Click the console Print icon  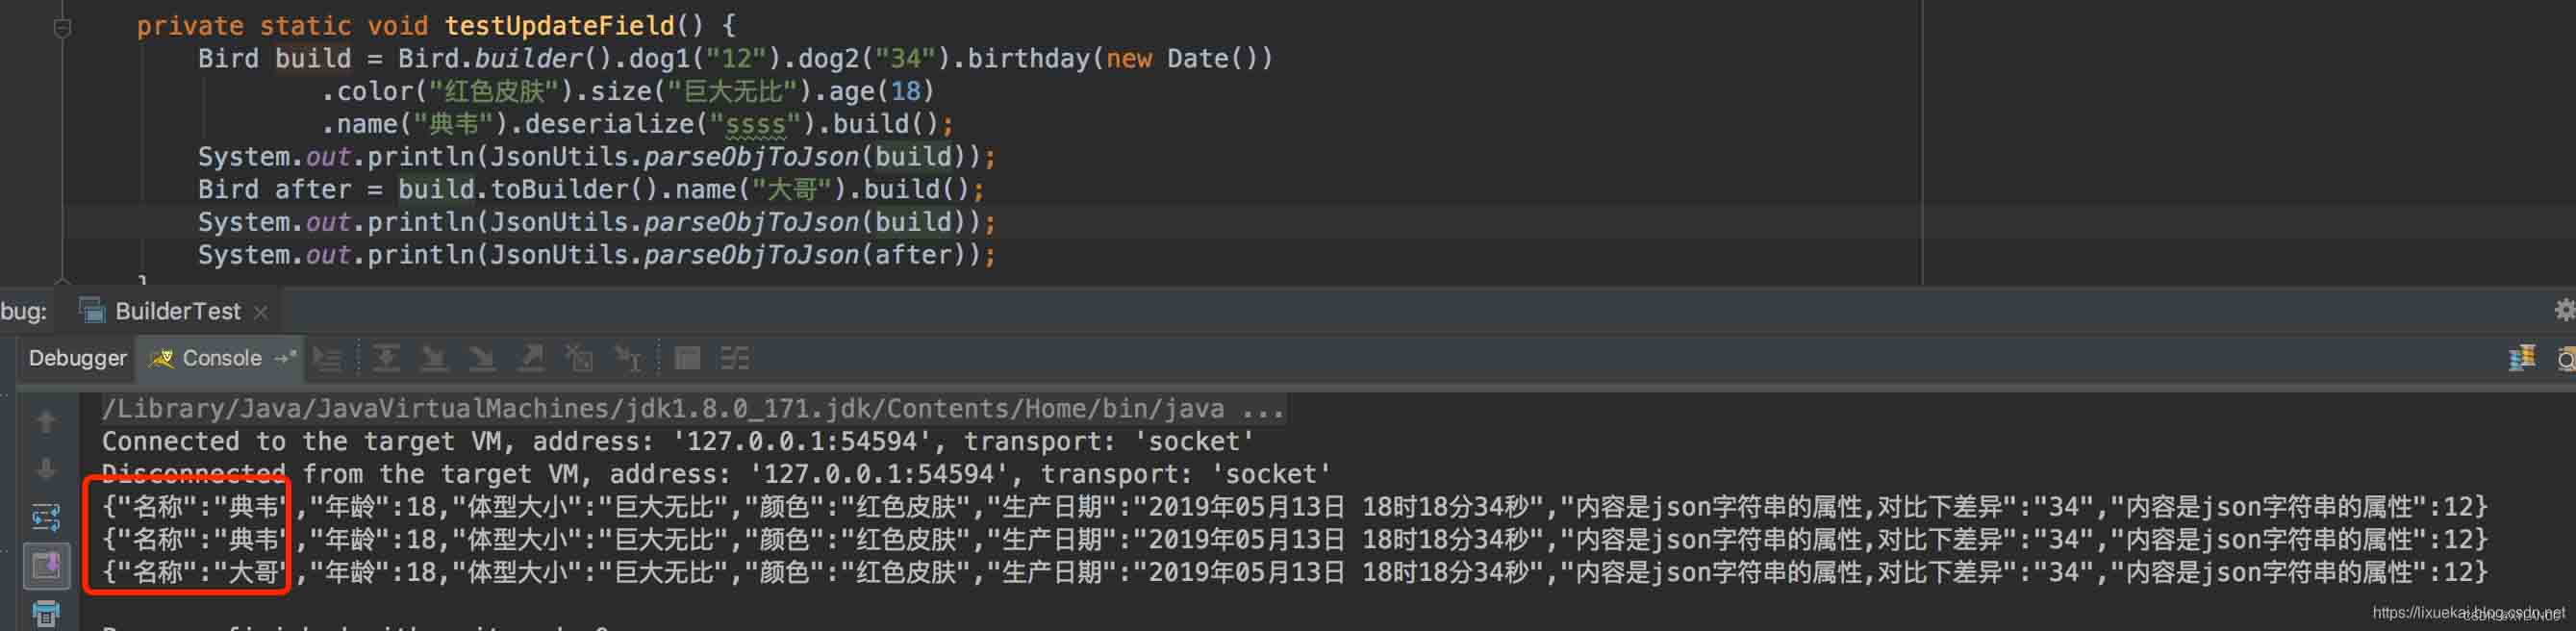tap(46, 613)
